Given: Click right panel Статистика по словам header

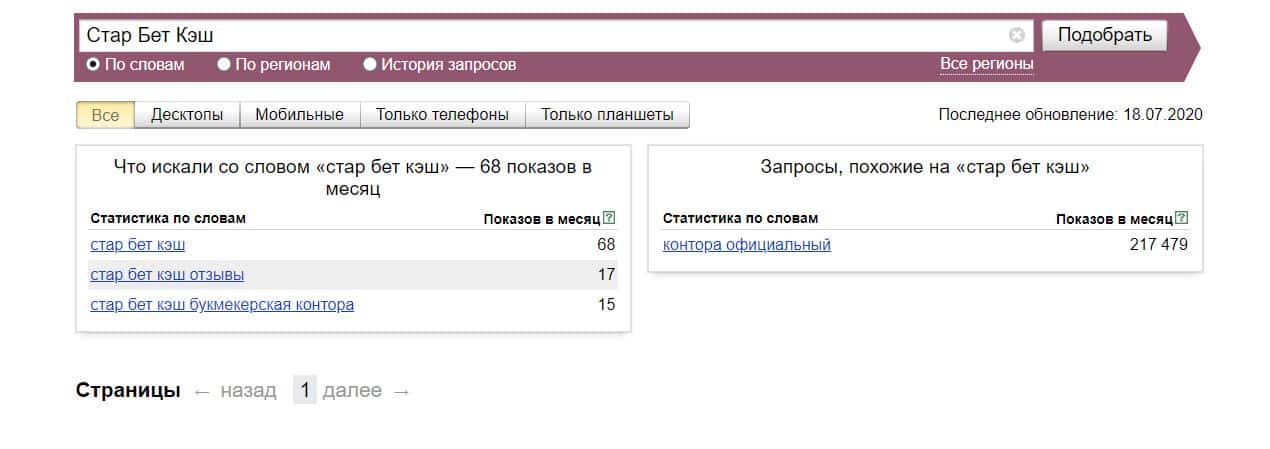Looking at the screenshot, I should [740, 218].
